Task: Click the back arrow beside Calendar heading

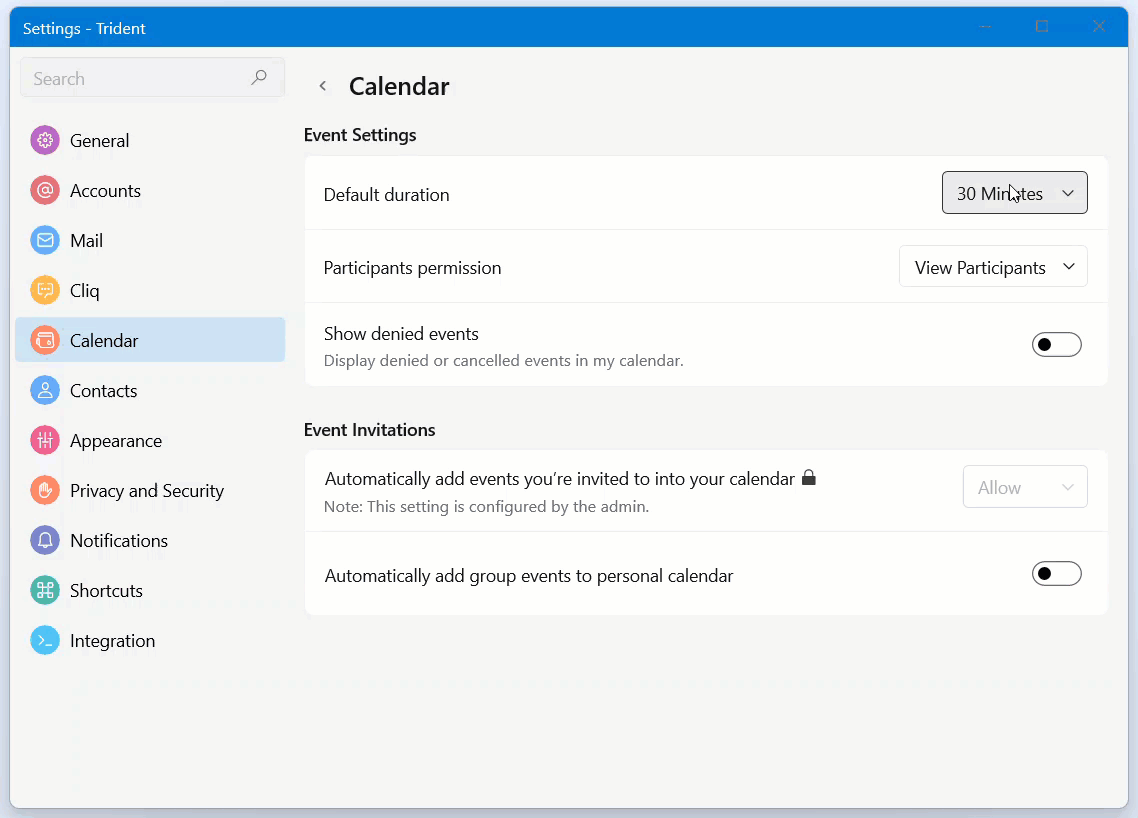Action: click(x=323, y=86)
